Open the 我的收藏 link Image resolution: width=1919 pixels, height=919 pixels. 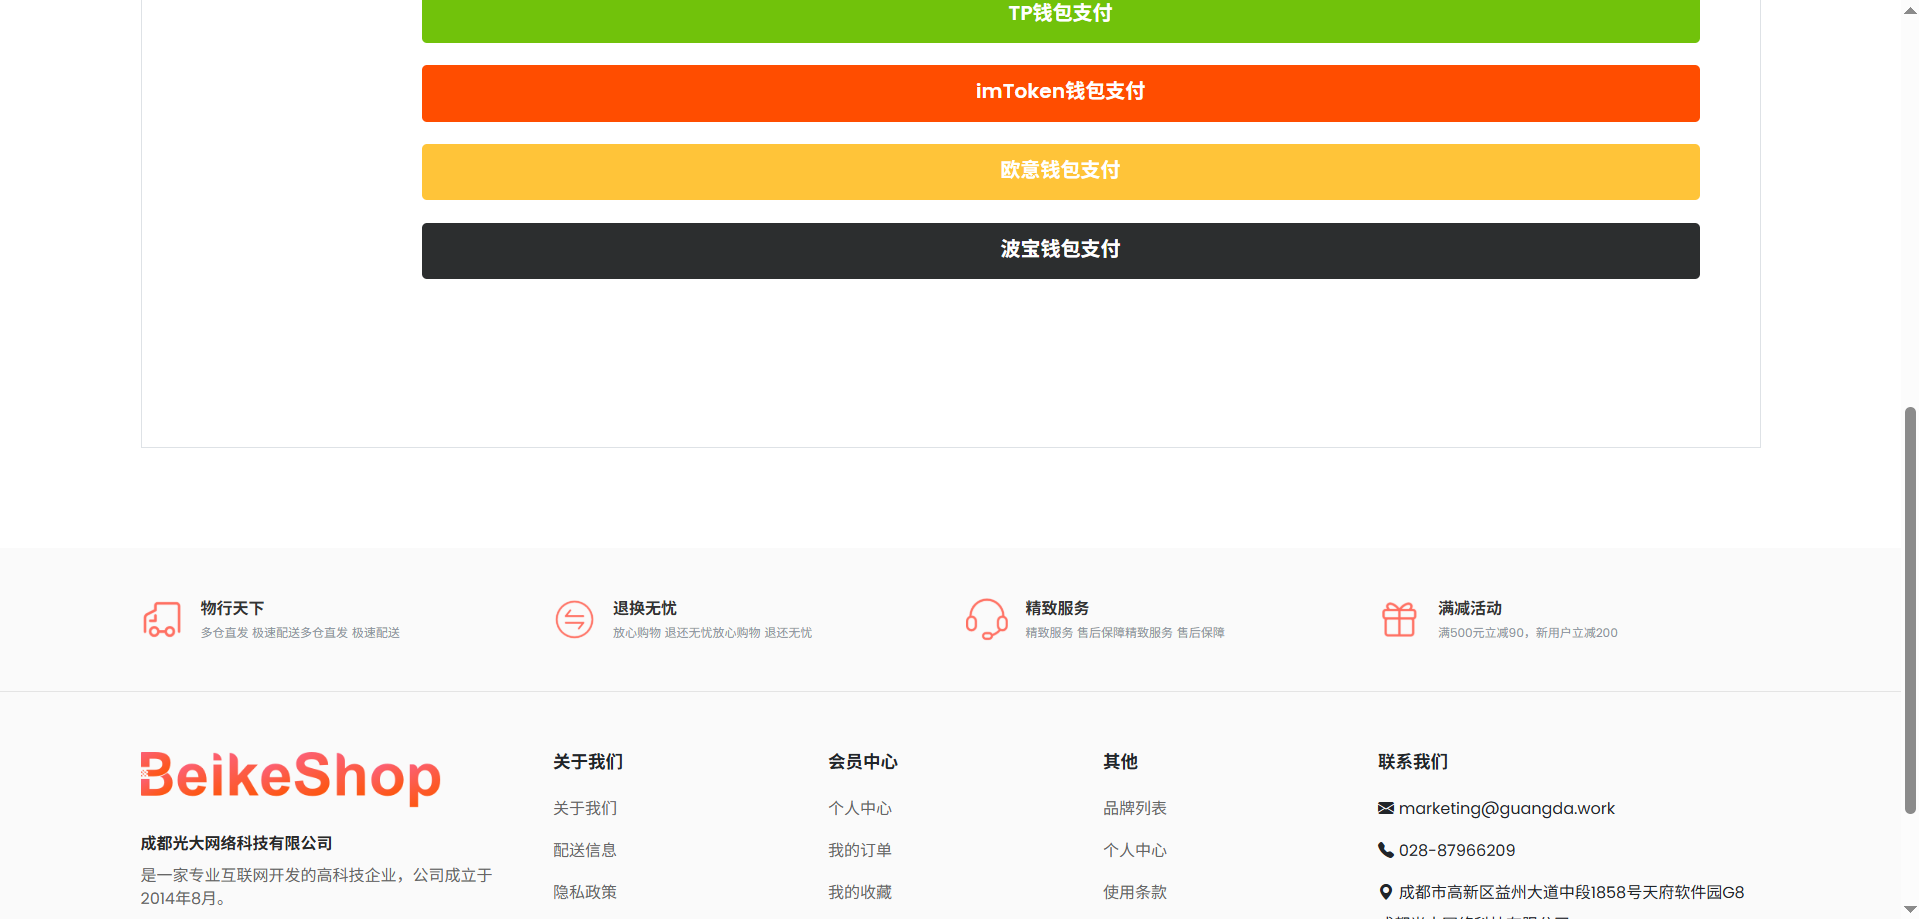click(860, 892)
